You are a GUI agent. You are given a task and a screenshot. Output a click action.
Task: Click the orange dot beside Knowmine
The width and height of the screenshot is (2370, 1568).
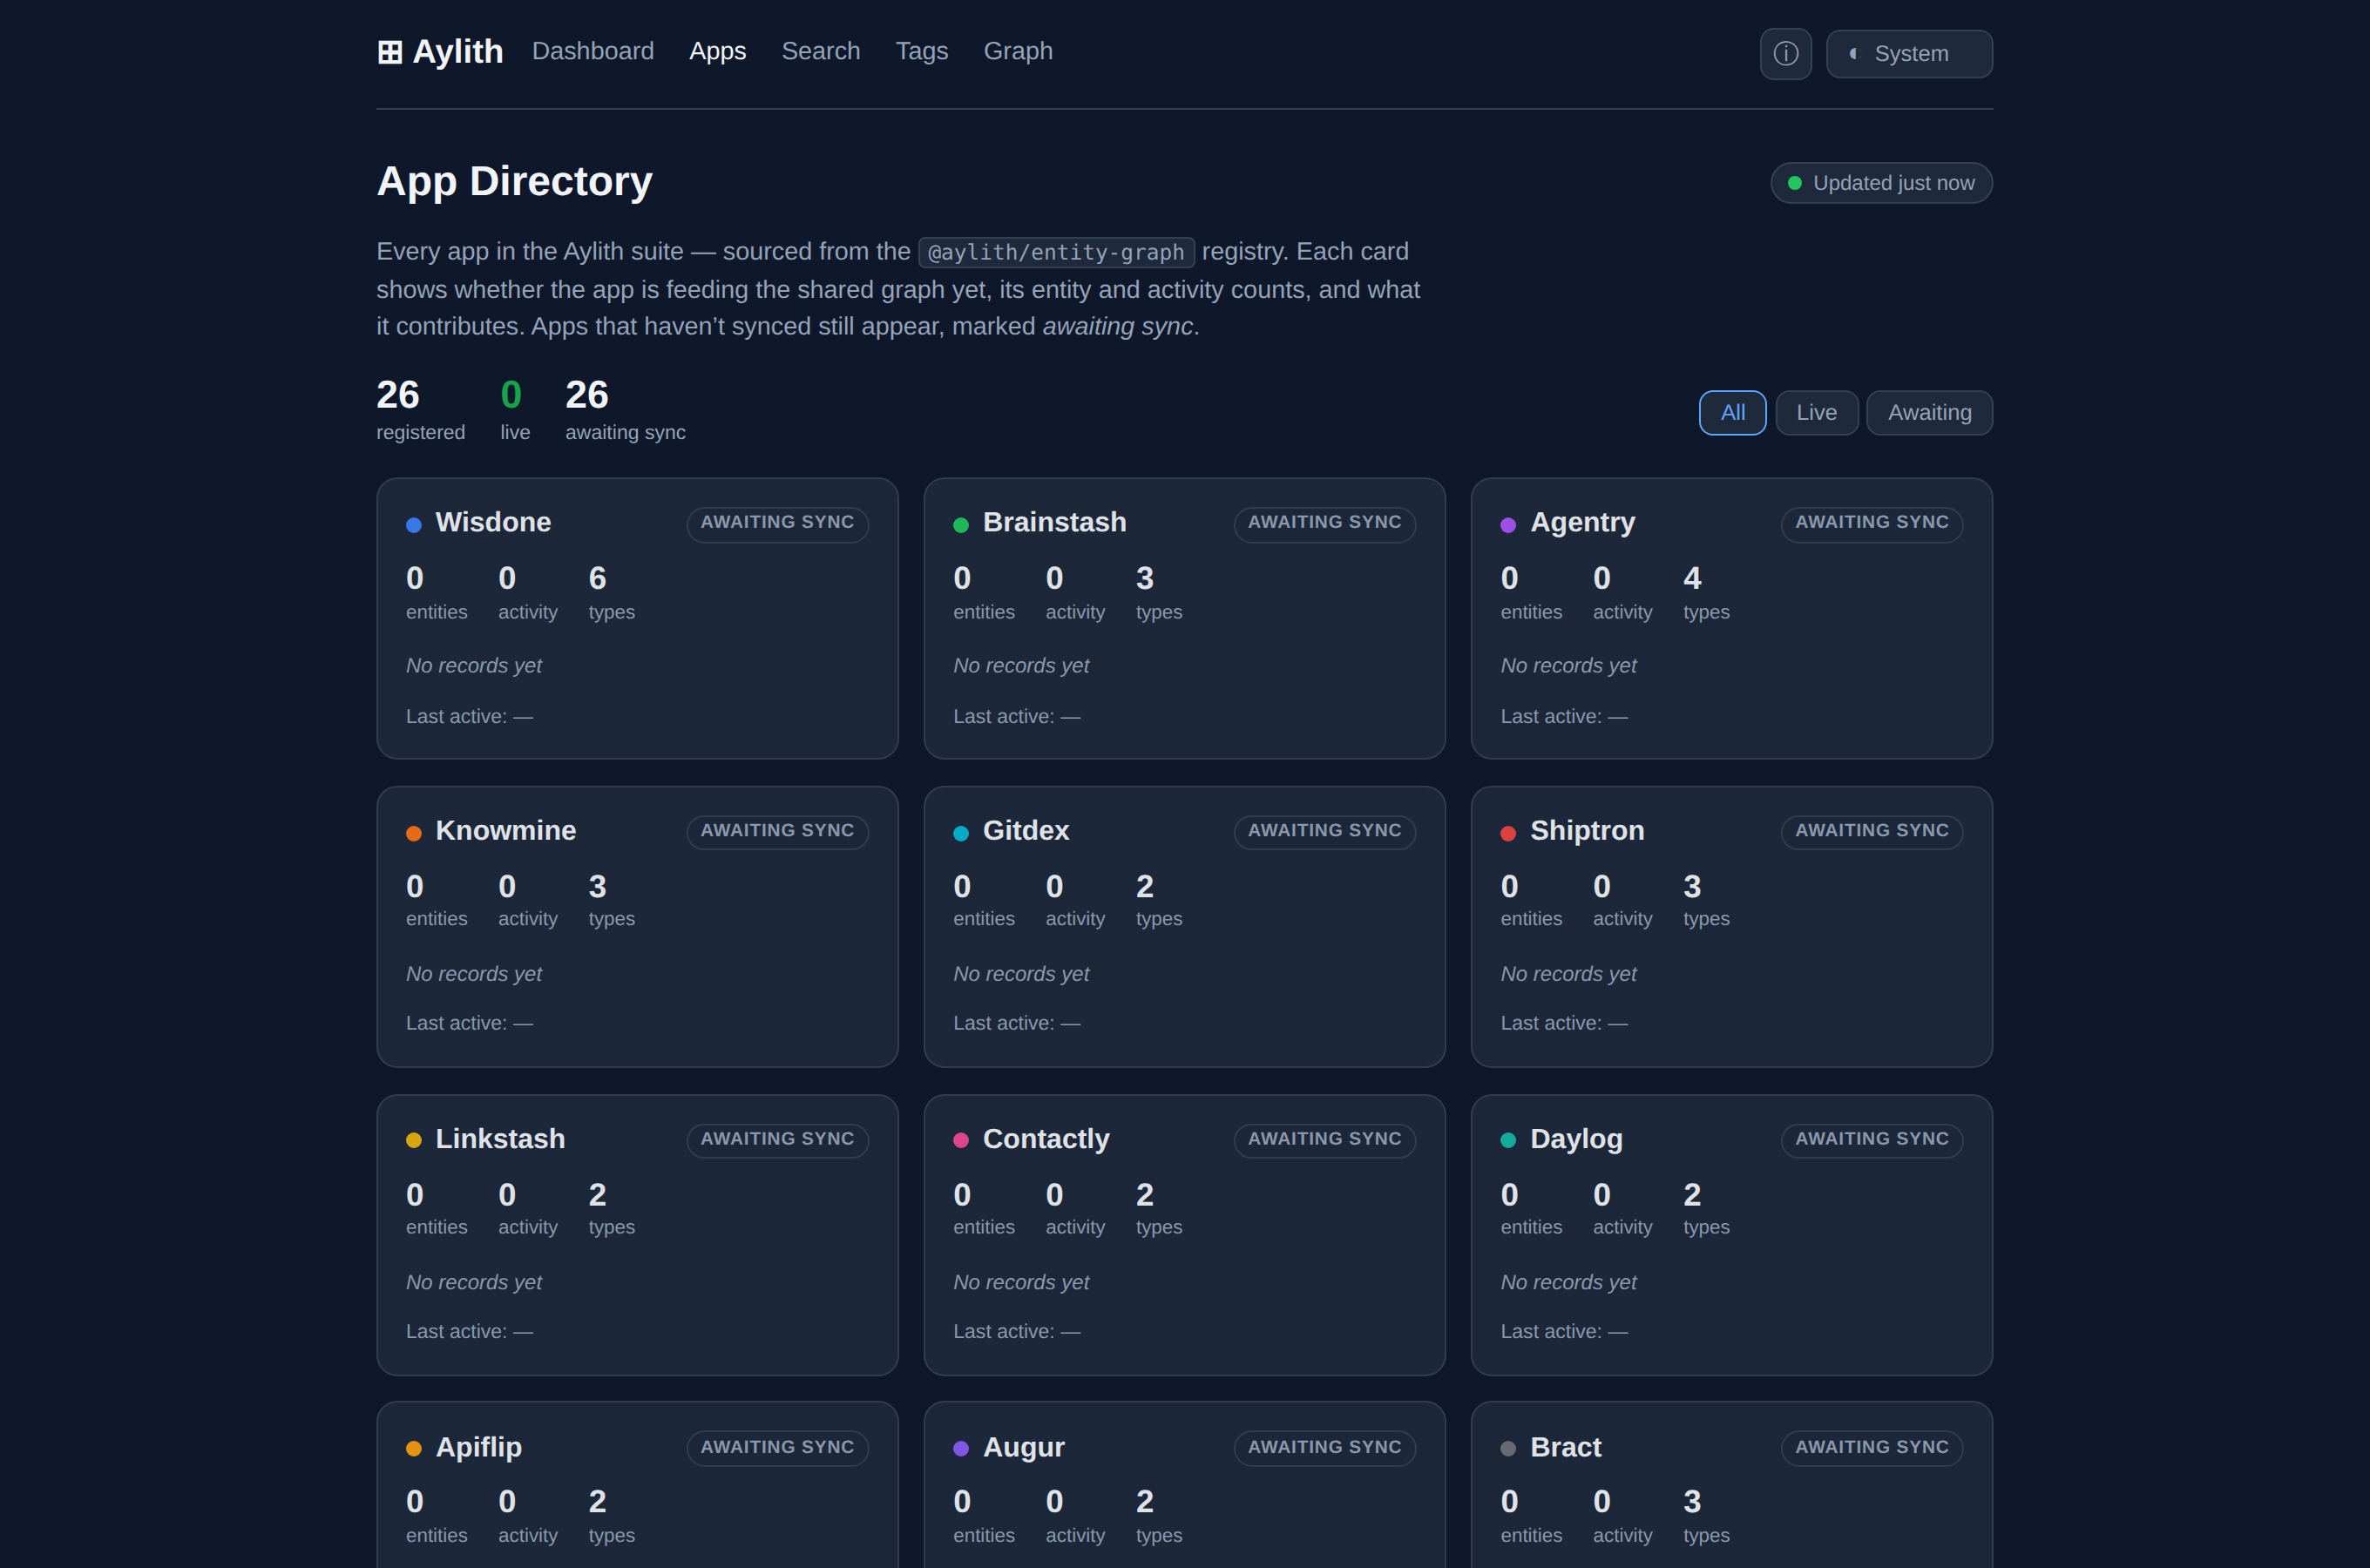(413, 833)
